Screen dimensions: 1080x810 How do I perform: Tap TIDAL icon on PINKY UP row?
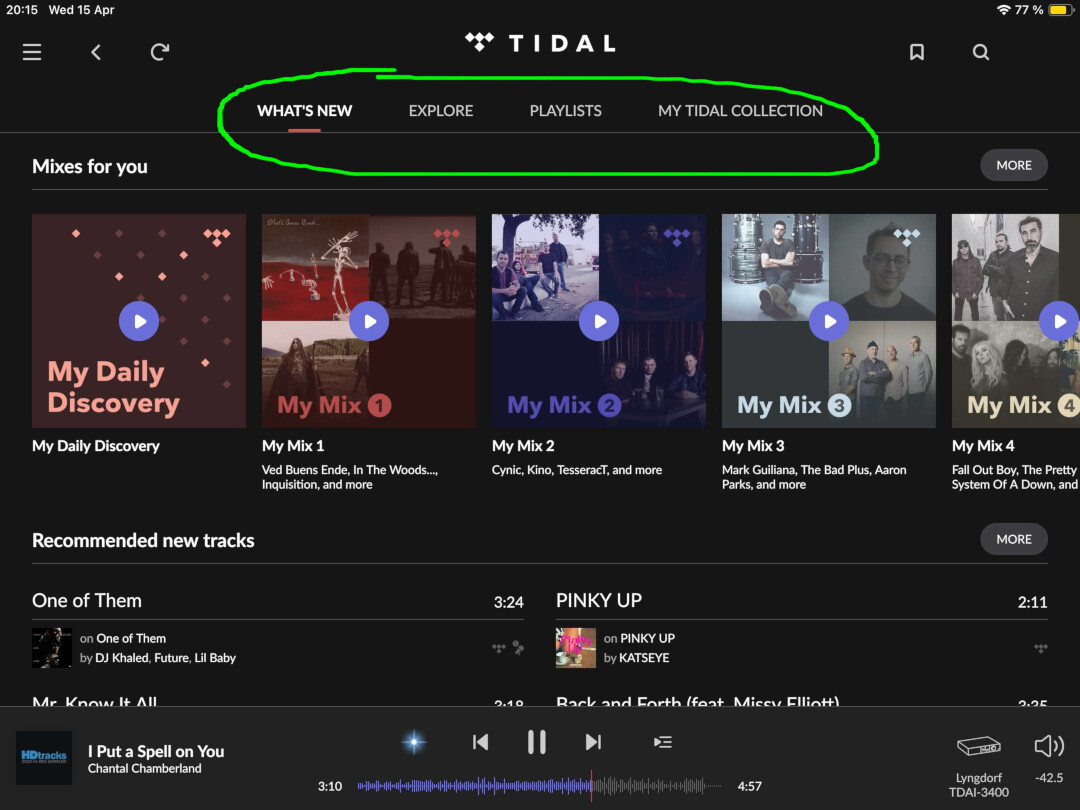(x=1041, y=647)
